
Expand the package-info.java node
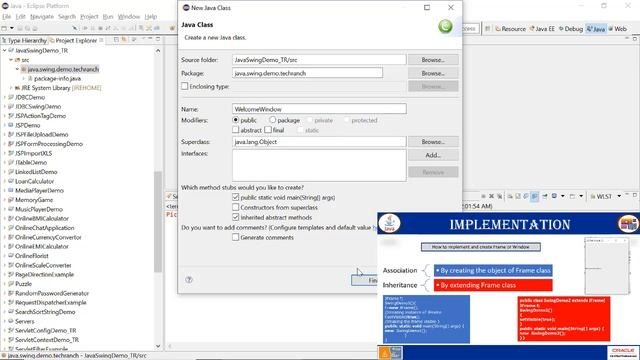24,79
